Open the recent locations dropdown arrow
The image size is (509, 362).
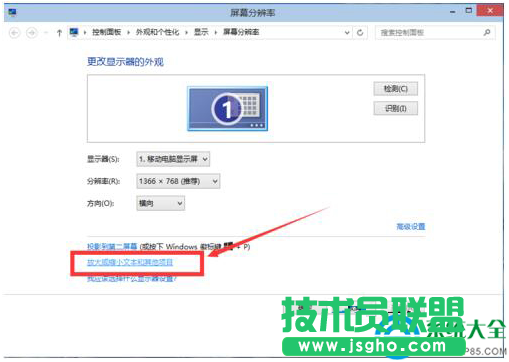coord(46,33)
